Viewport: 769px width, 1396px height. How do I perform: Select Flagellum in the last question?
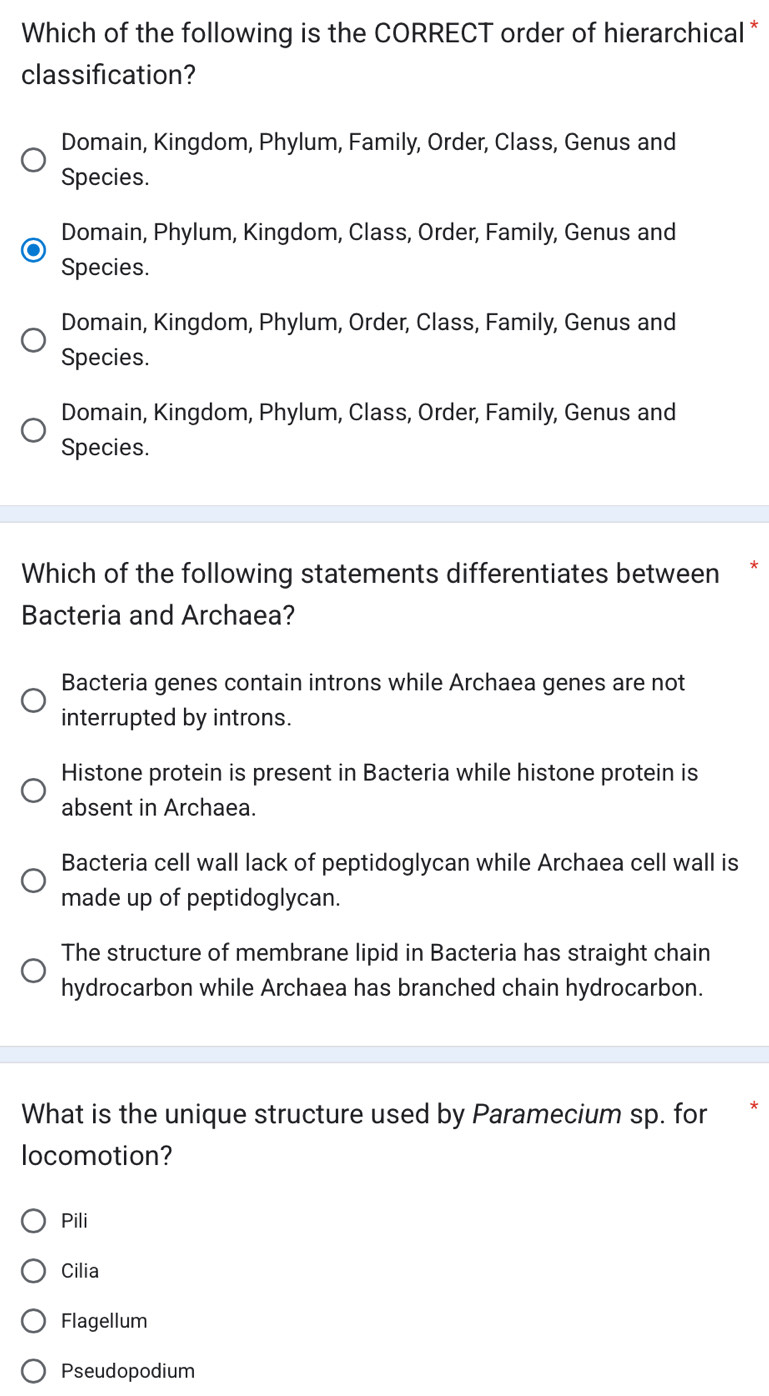pyautogui.click(x=33, y=1321)
